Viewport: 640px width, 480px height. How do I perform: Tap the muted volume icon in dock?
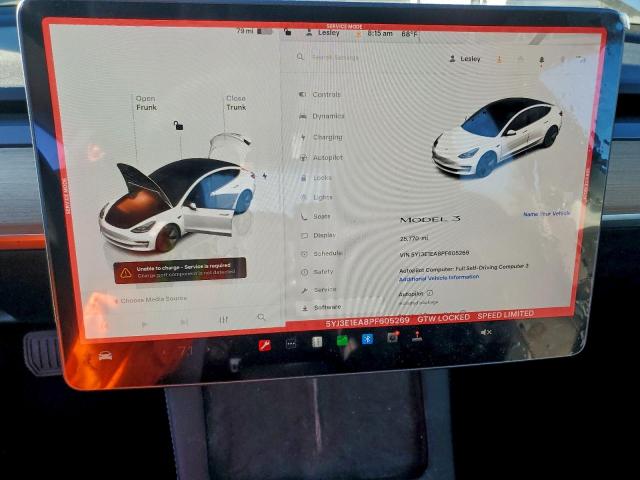(x=486, y=333)
